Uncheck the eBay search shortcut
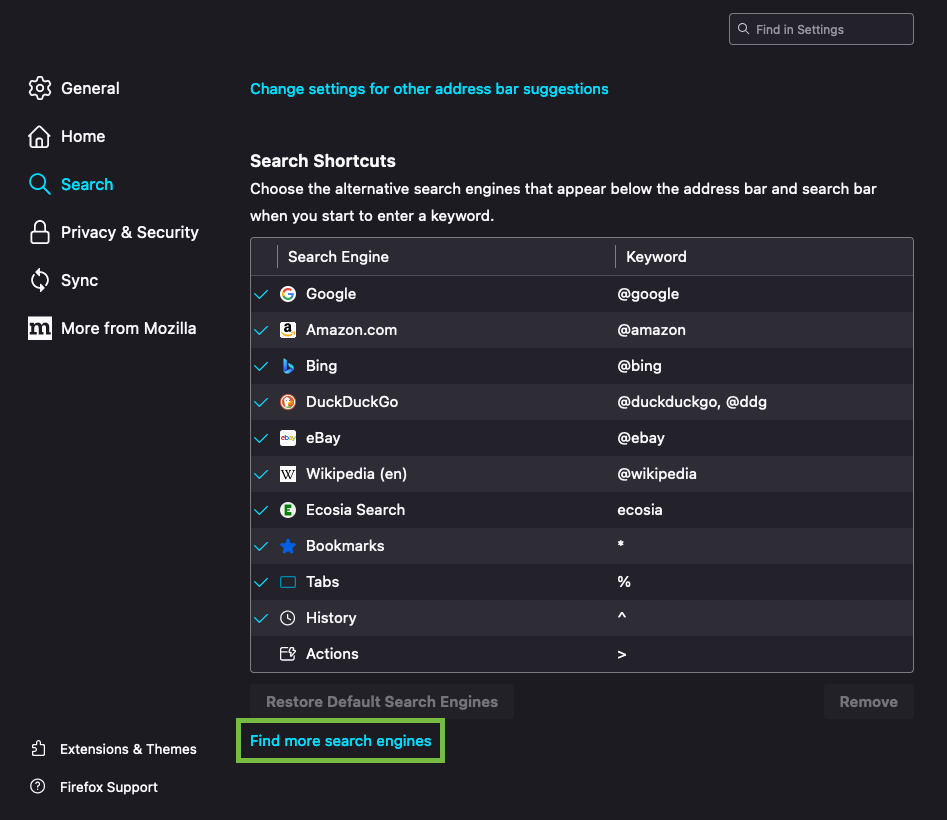947x820 pixels. pyautogui.click(x=261, y=438)
